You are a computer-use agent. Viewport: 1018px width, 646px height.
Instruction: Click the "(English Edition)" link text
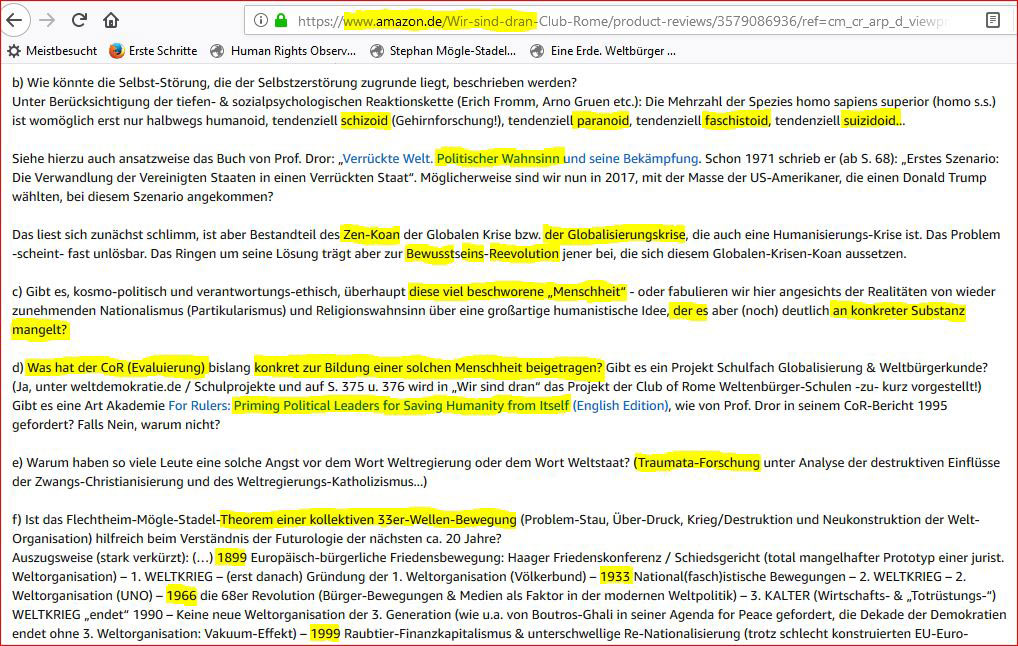coord(620,405)
